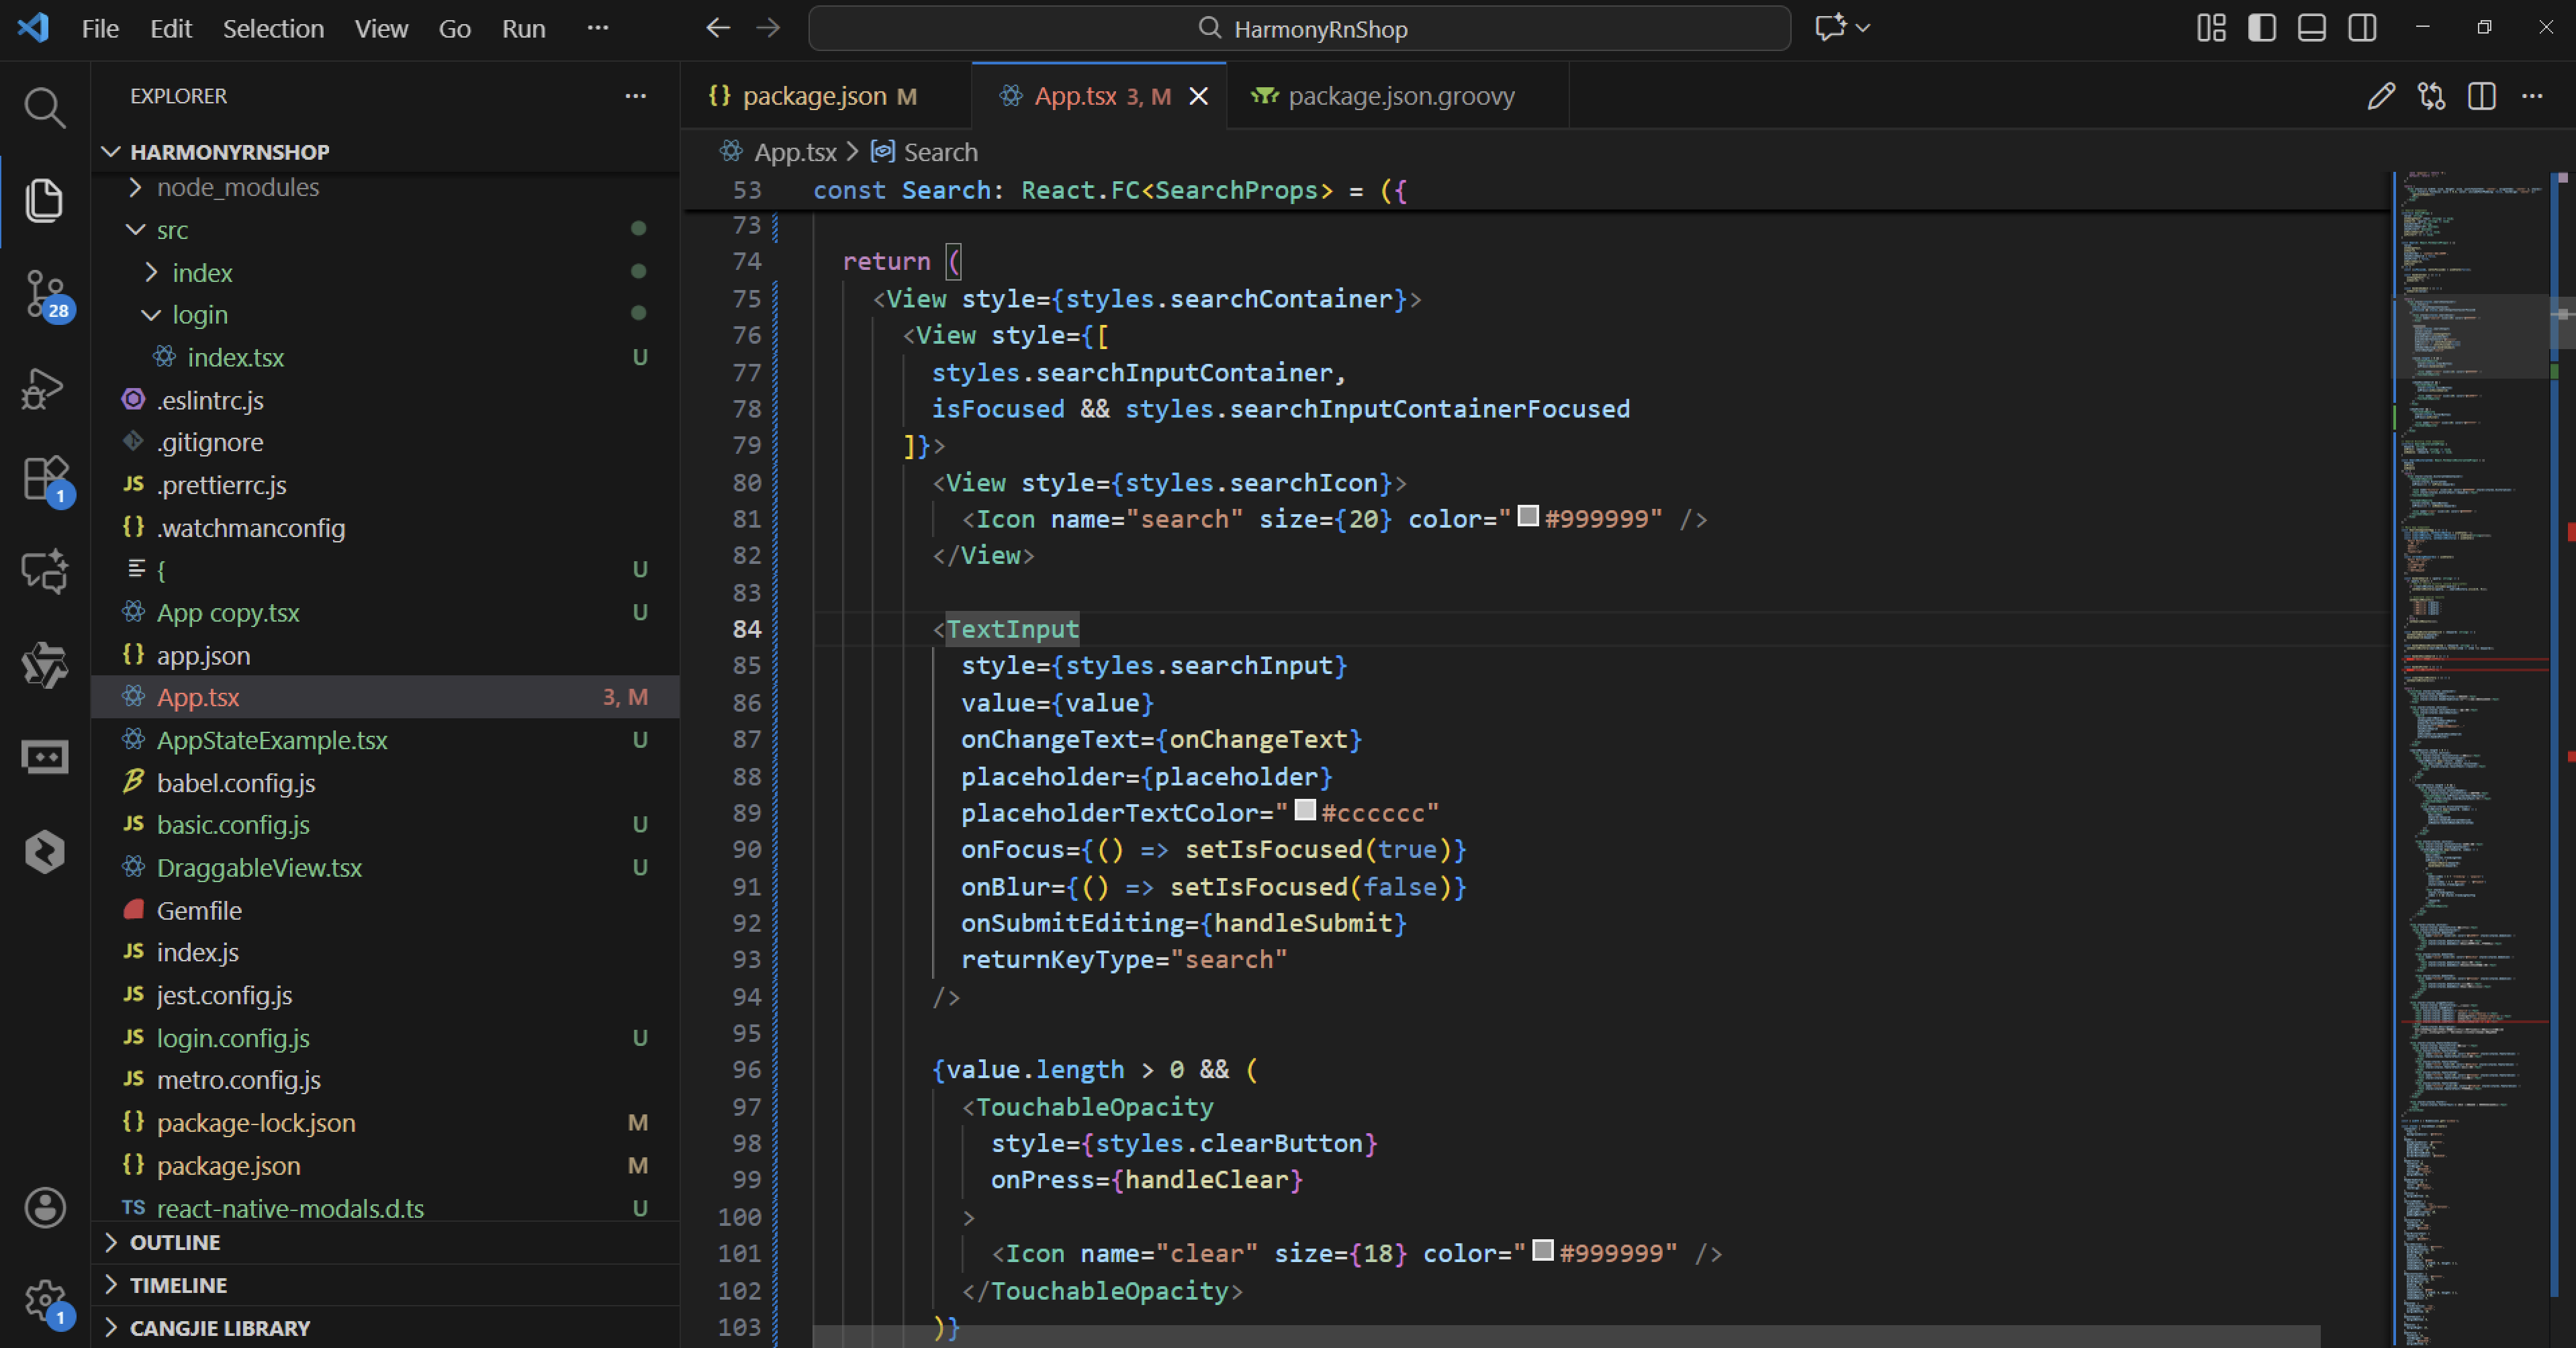Expand the index folder under src
This screenshot has width=2576, height=1348.
coord(151,272)
